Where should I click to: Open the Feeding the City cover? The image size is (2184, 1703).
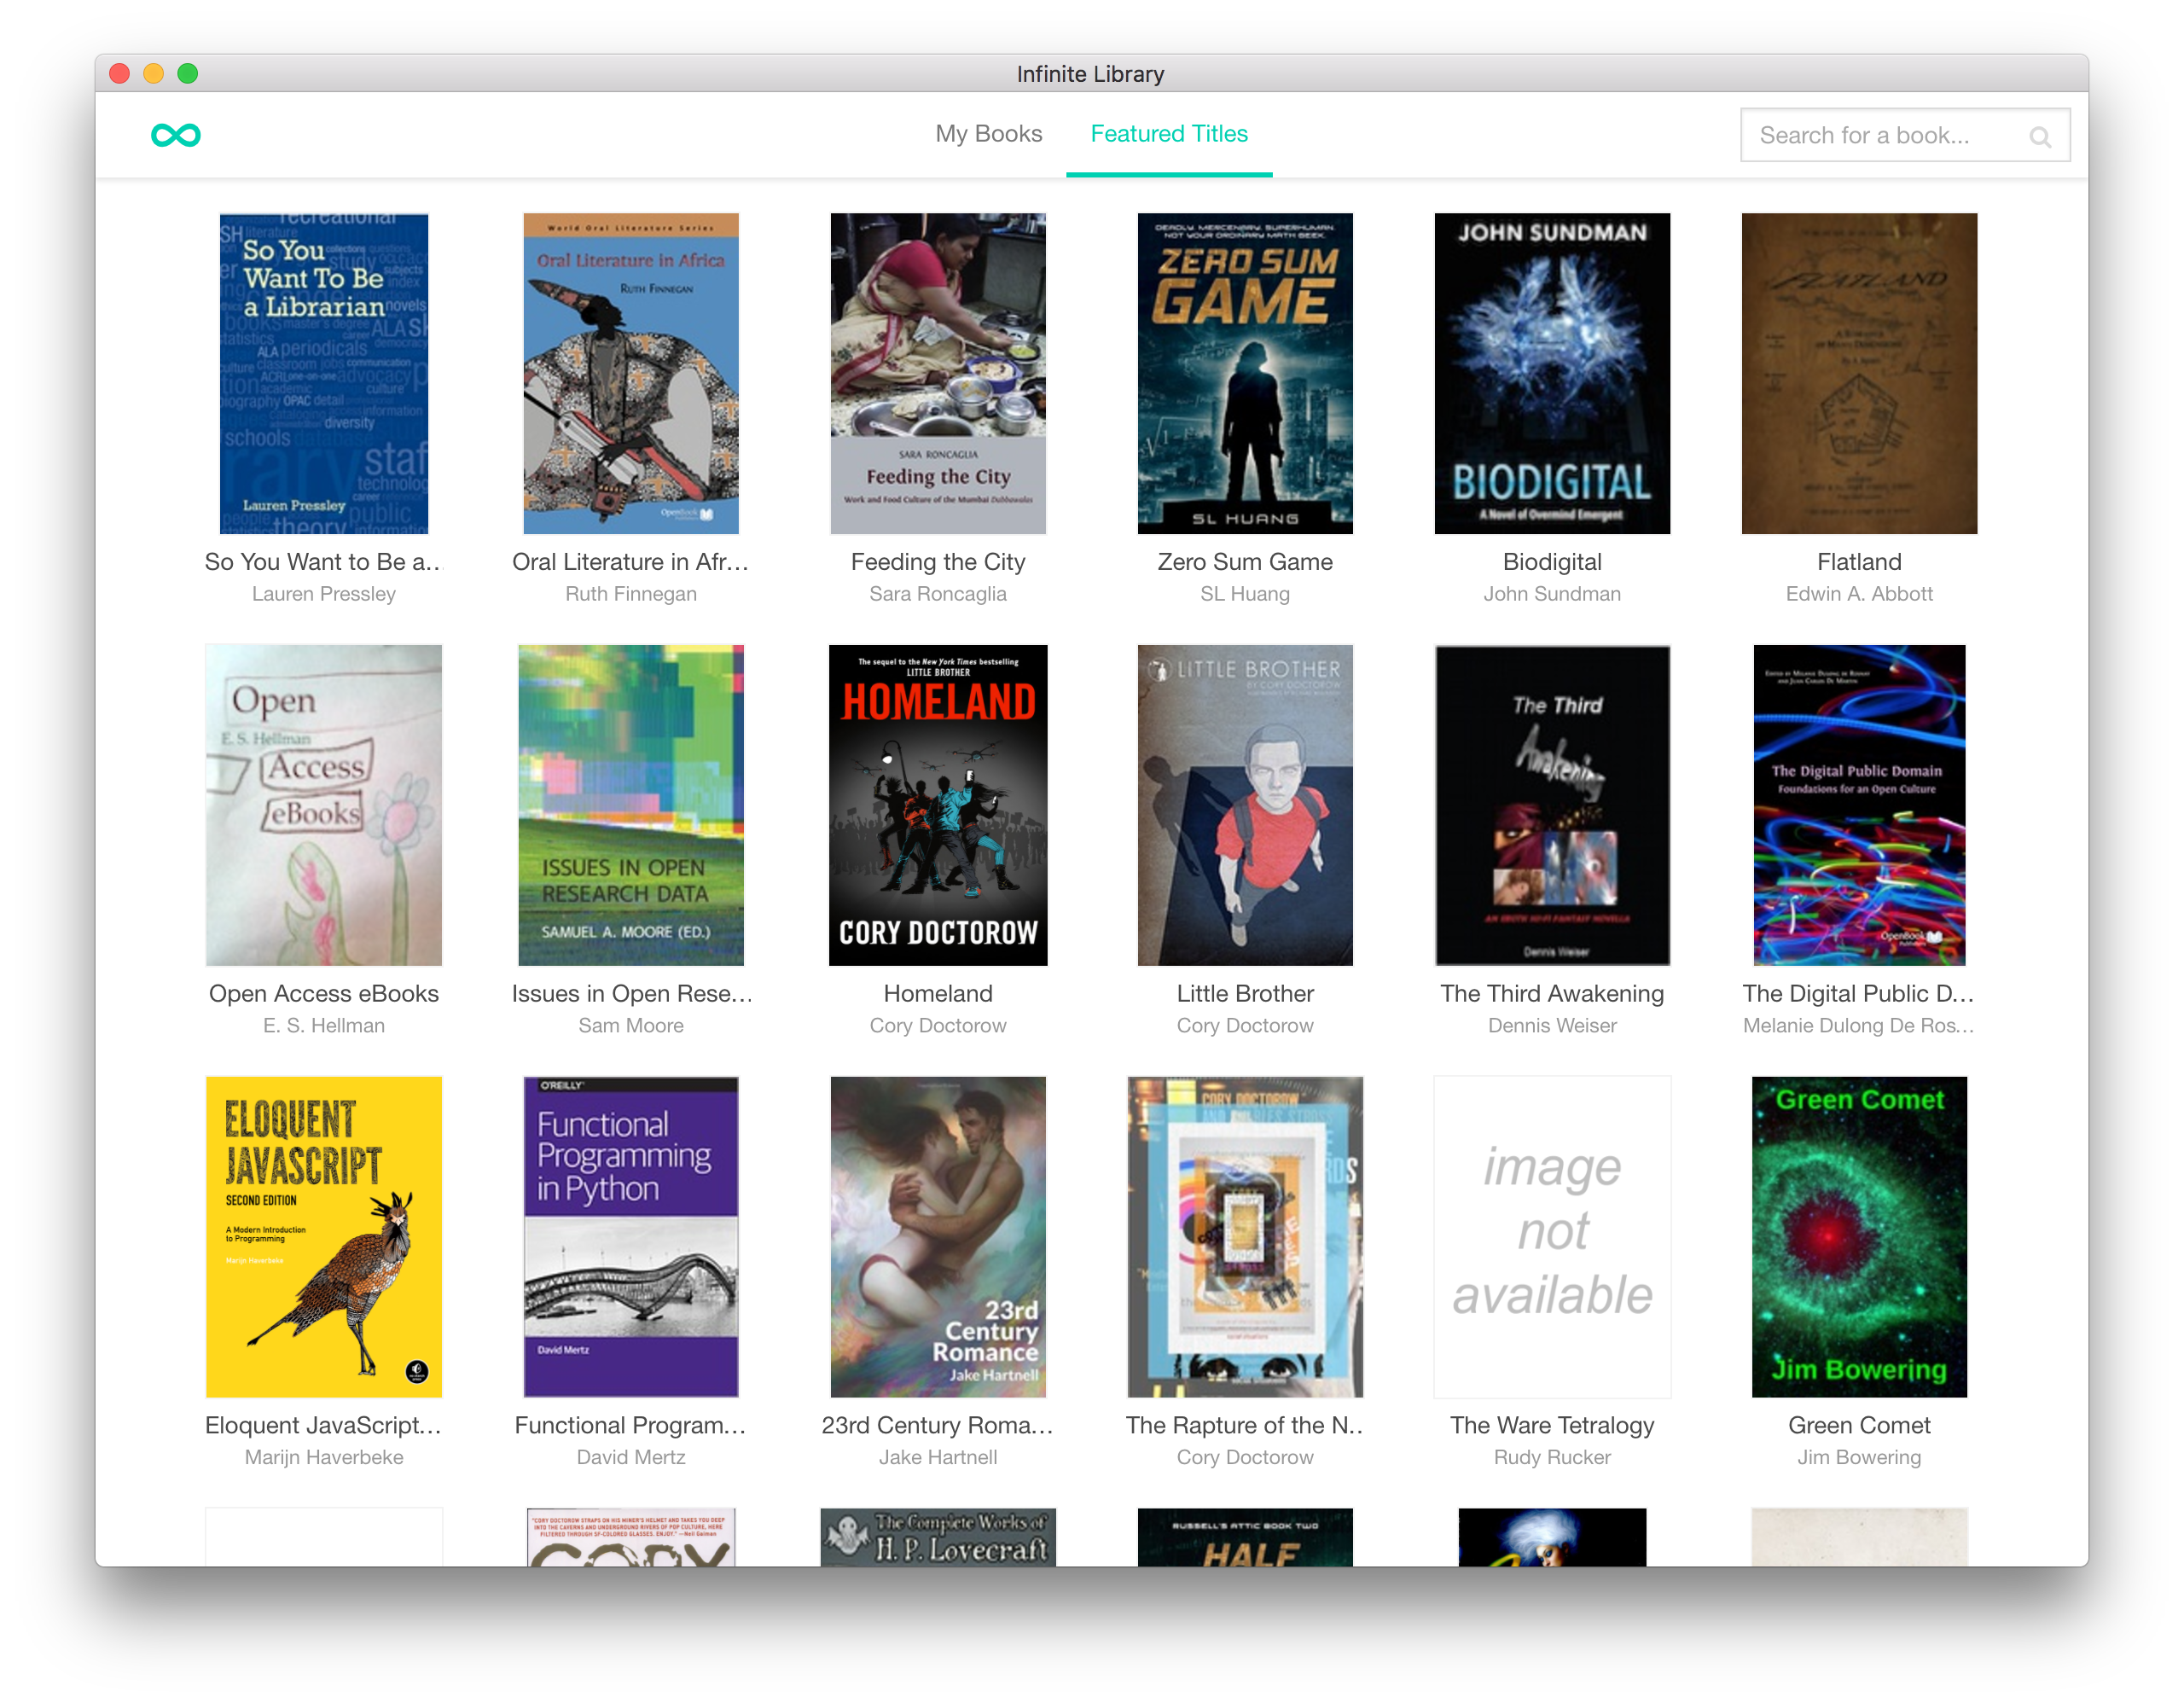tap(937, 373)
